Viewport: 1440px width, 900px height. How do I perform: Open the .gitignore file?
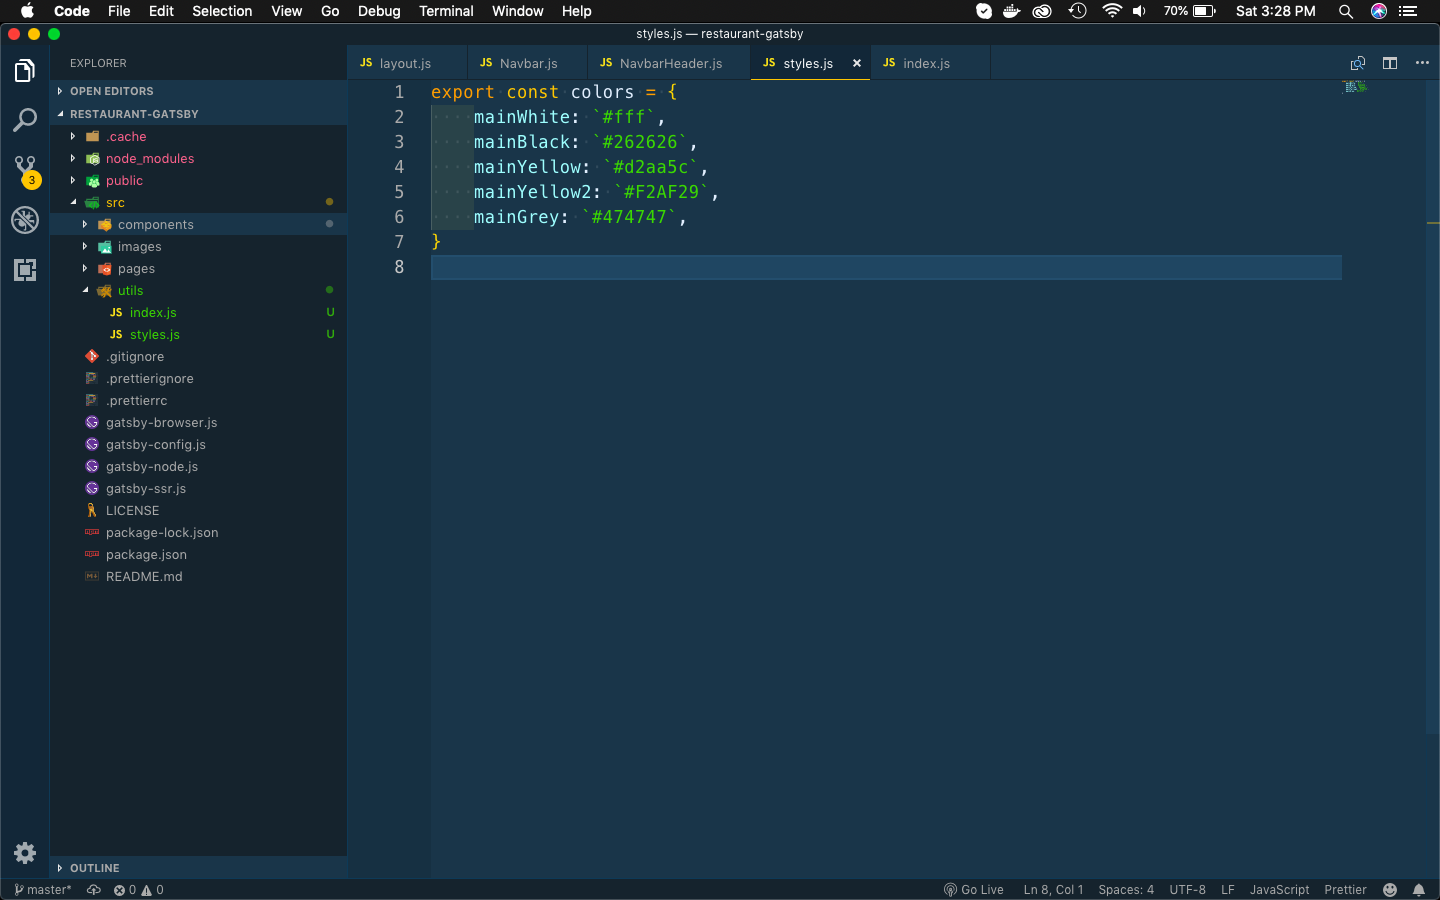(198, 357)
